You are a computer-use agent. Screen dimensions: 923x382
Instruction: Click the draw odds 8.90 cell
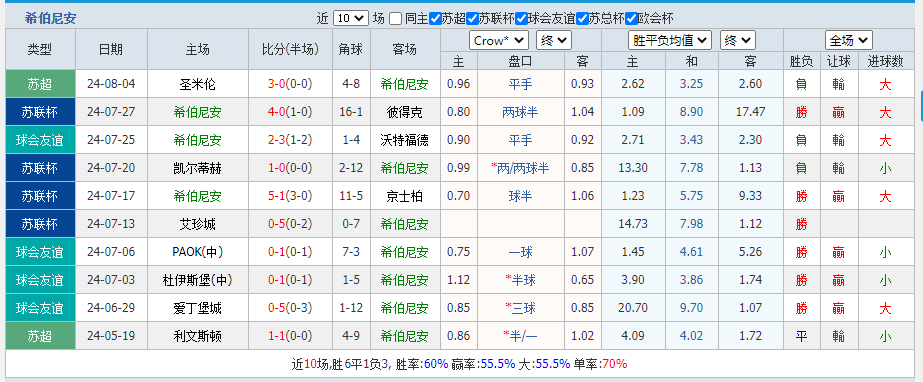[x=691, y=112]
